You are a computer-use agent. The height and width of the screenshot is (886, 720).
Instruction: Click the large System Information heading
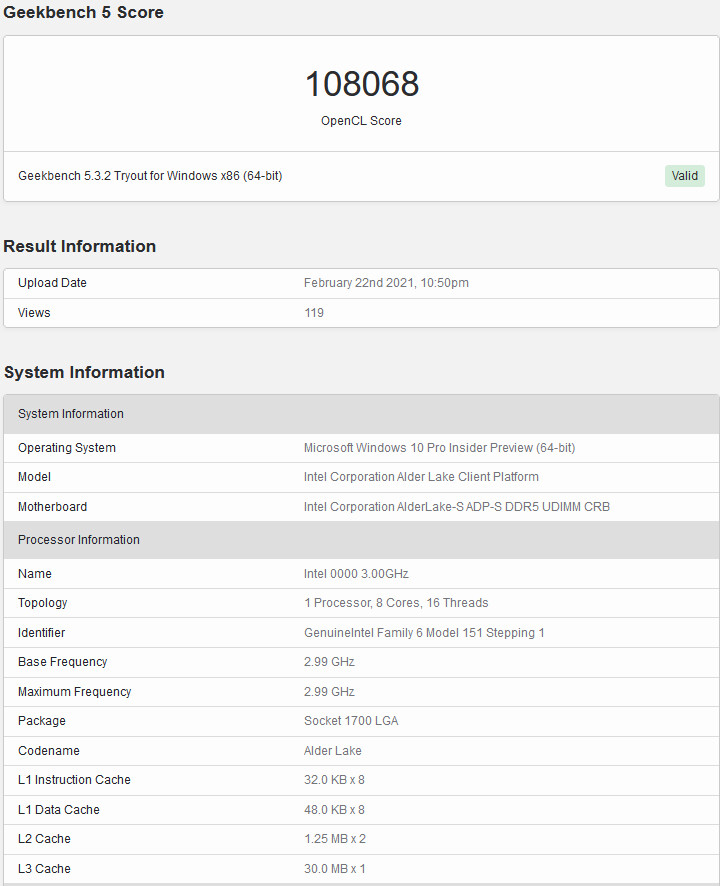pos(84,372)
